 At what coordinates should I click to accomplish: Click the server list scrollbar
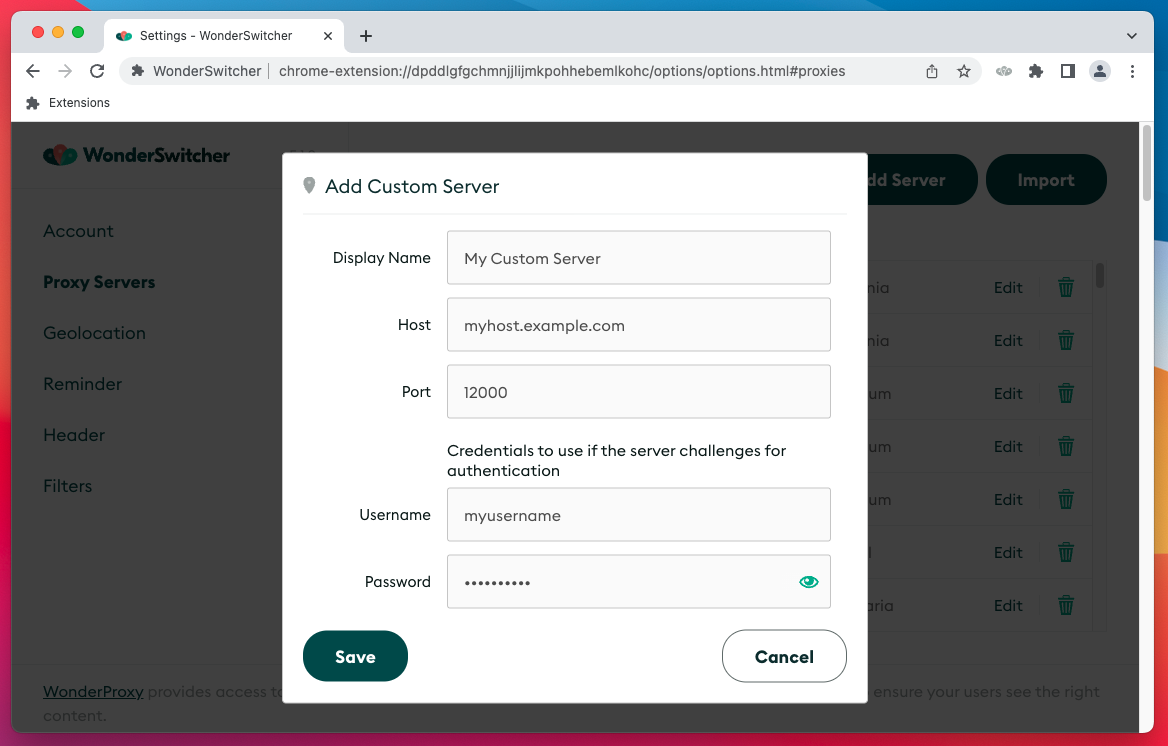pyautogui.click(x=1099, y=276)
